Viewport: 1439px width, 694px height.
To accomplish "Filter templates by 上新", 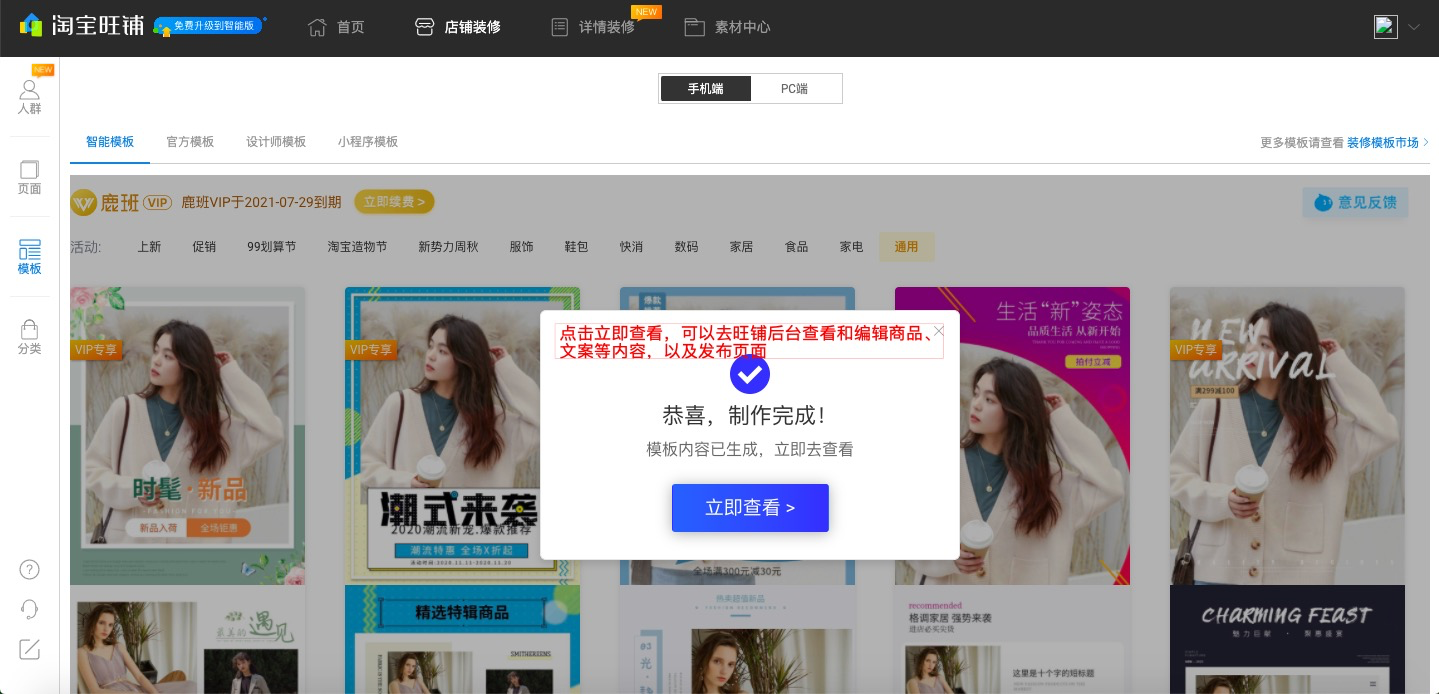I will (149, 246).
